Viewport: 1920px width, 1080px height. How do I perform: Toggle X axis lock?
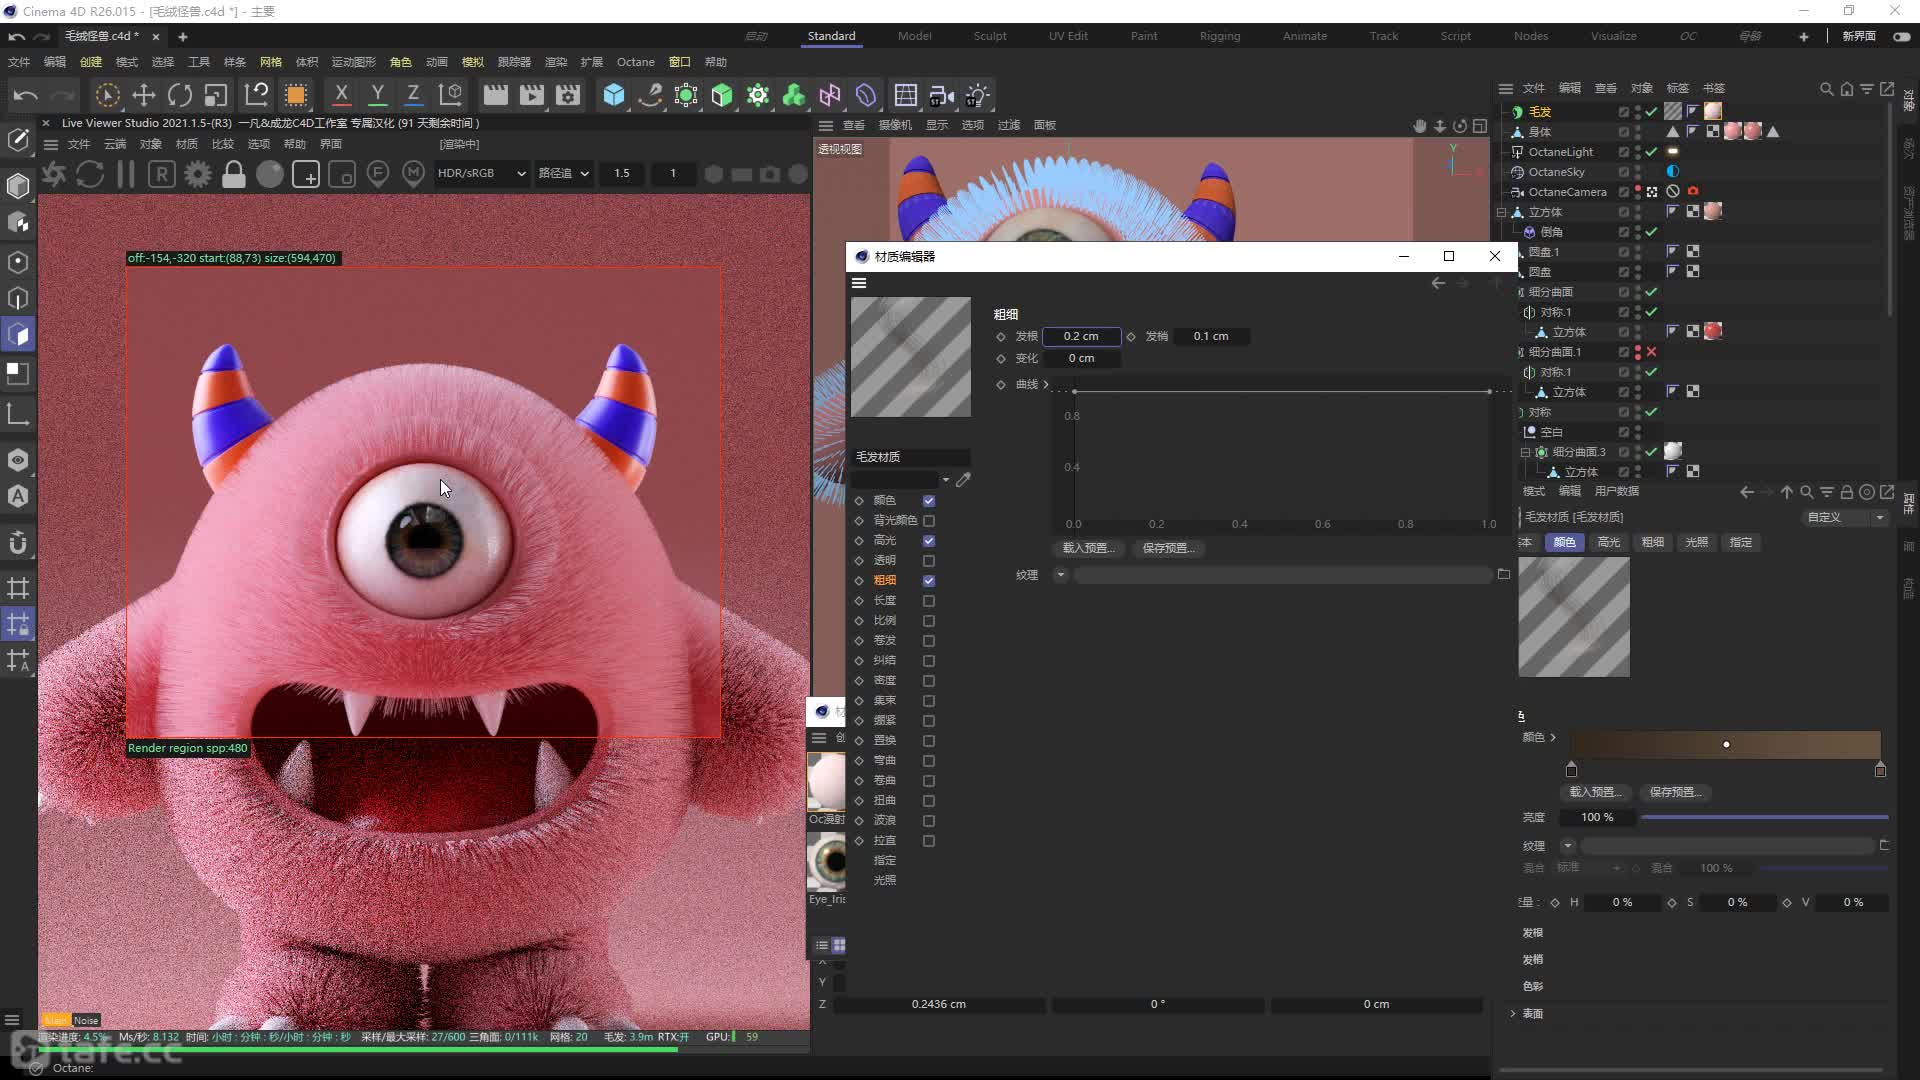(341, 95)
